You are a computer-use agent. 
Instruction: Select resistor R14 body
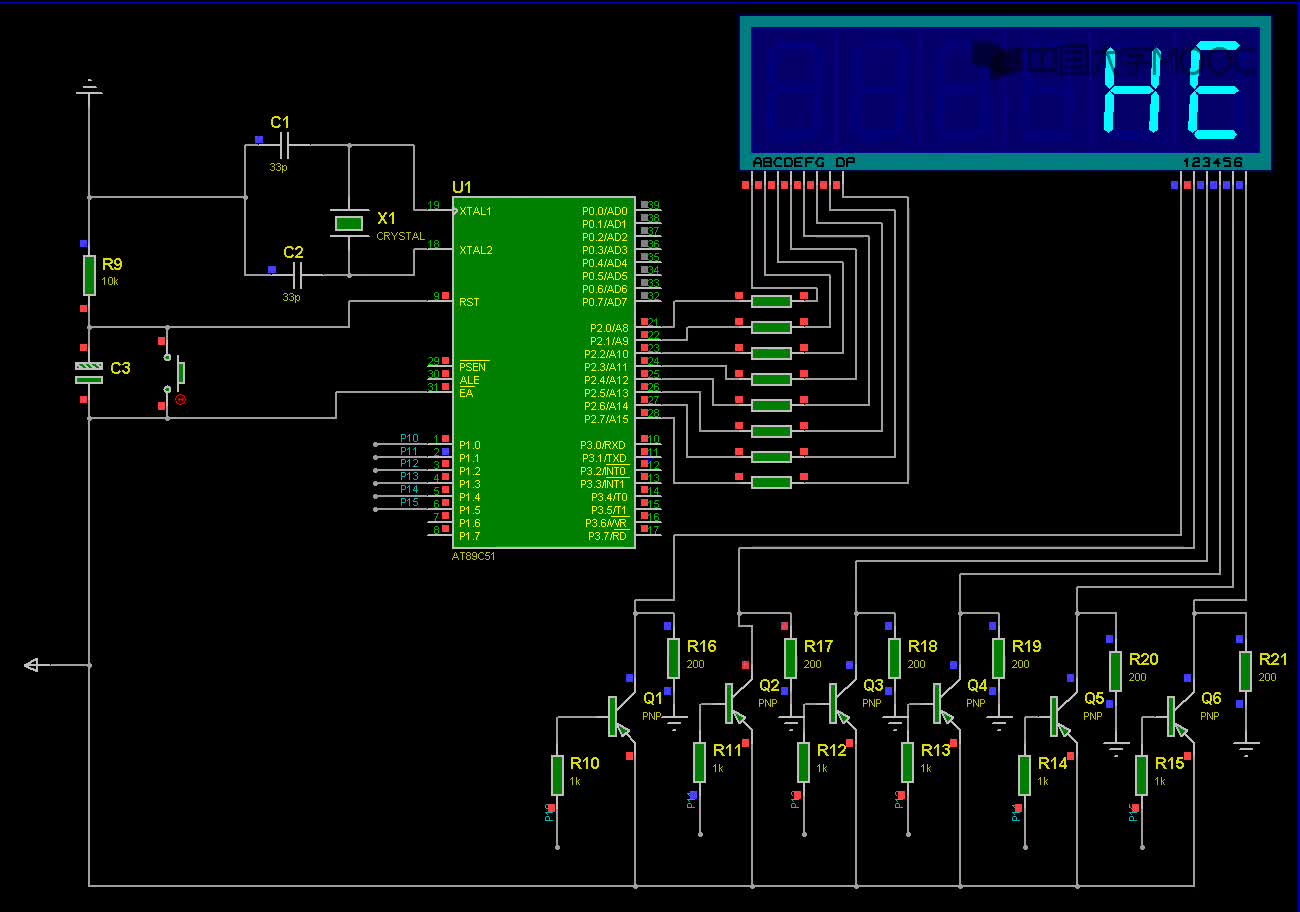point(1025,775)
